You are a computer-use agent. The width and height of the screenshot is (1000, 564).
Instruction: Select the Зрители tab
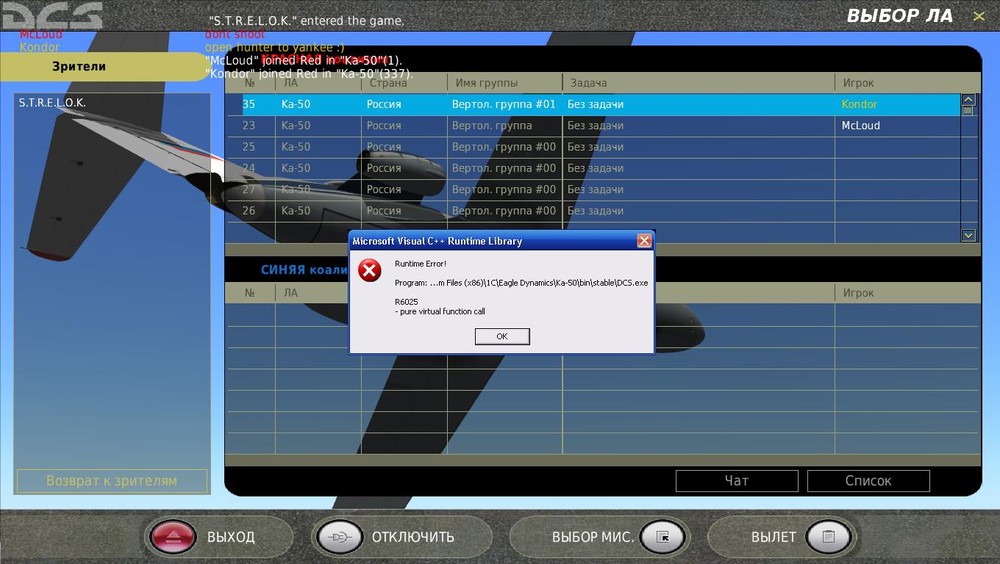[x=102, y=66]
